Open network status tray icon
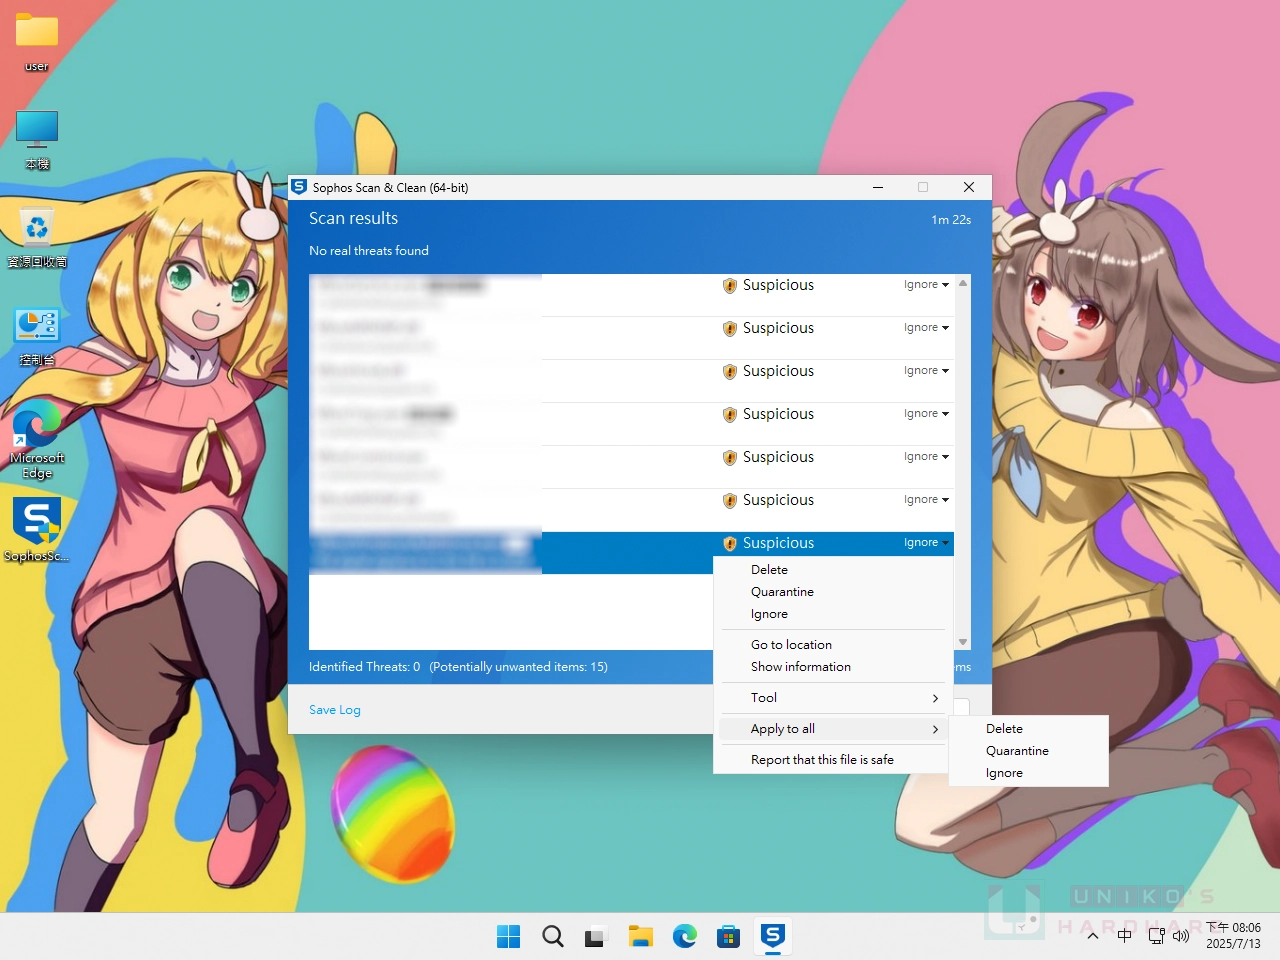The height and width of the screenshot is (960, 1280). tap(1157, 936)
